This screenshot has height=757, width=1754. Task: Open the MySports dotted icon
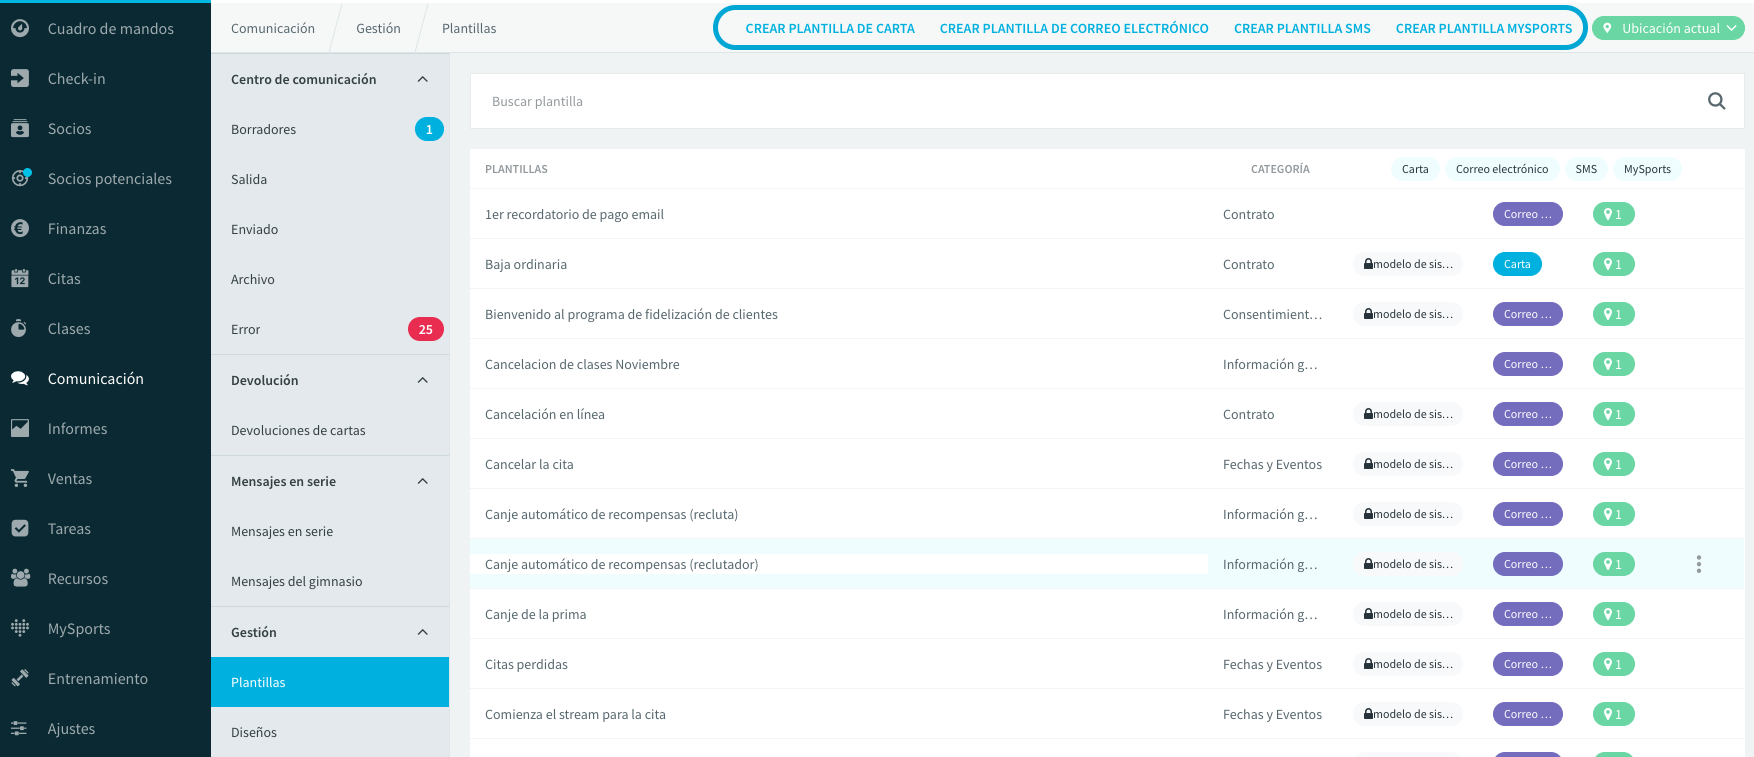point(20,629)
